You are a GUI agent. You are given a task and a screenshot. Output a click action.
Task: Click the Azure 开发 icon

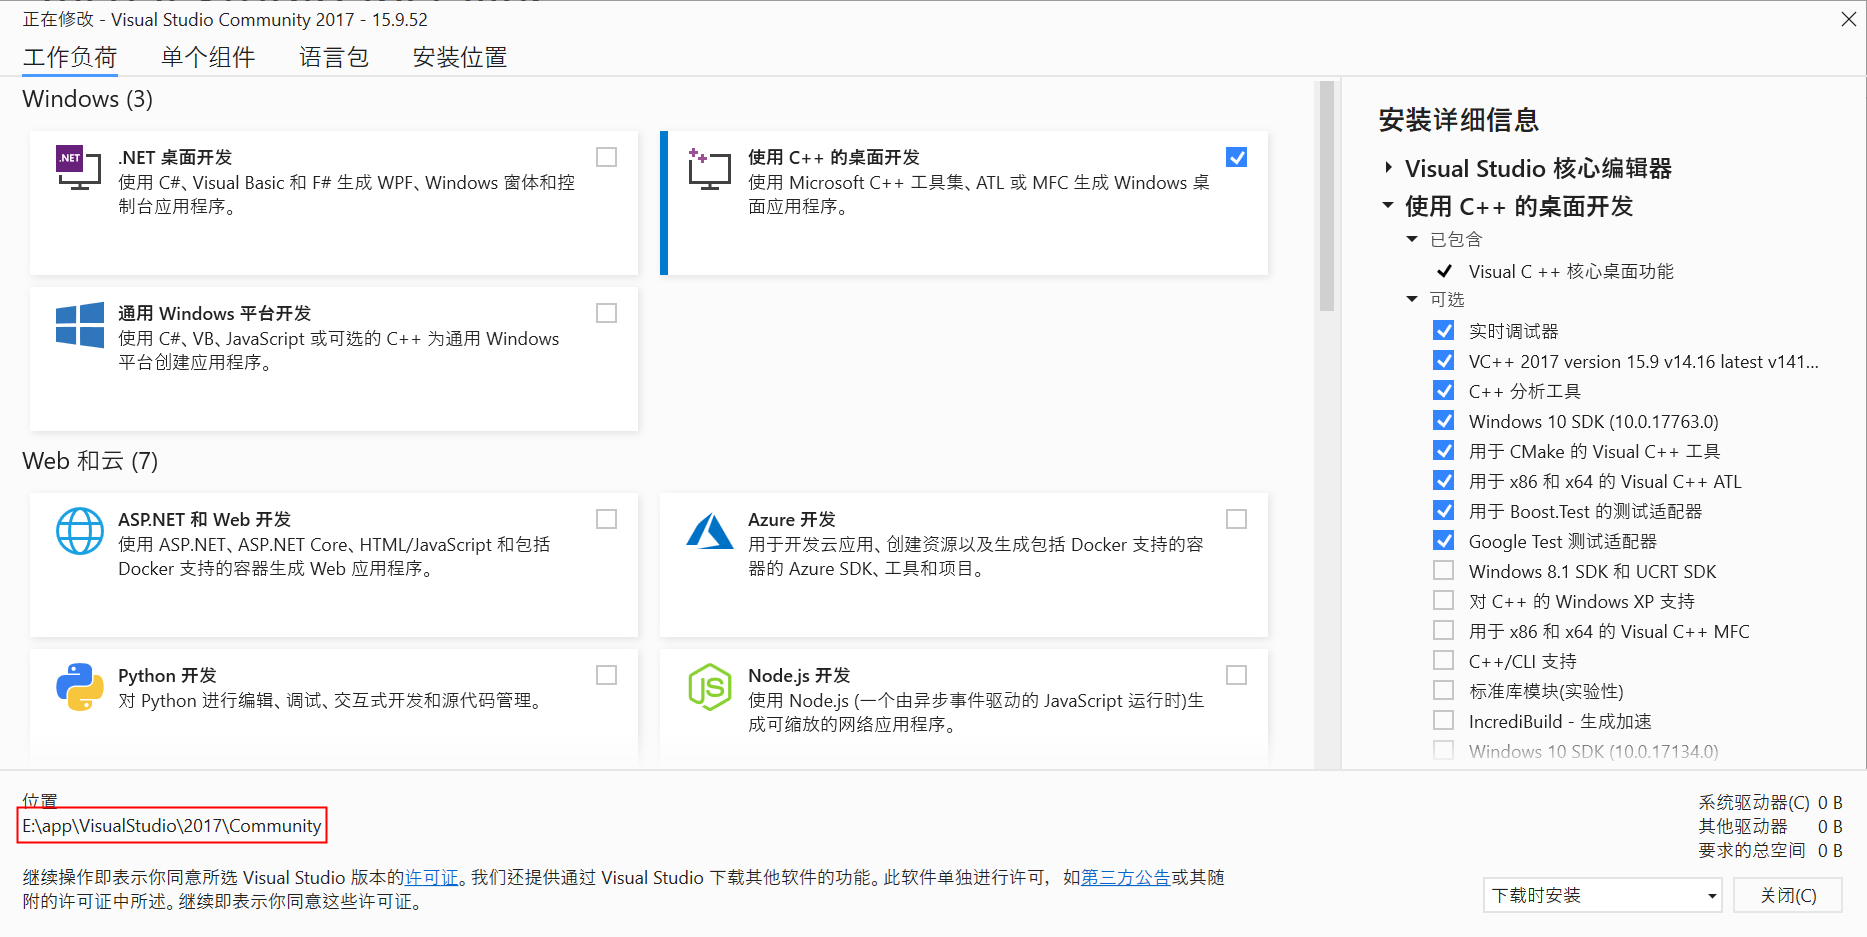(x=710, y=532)
